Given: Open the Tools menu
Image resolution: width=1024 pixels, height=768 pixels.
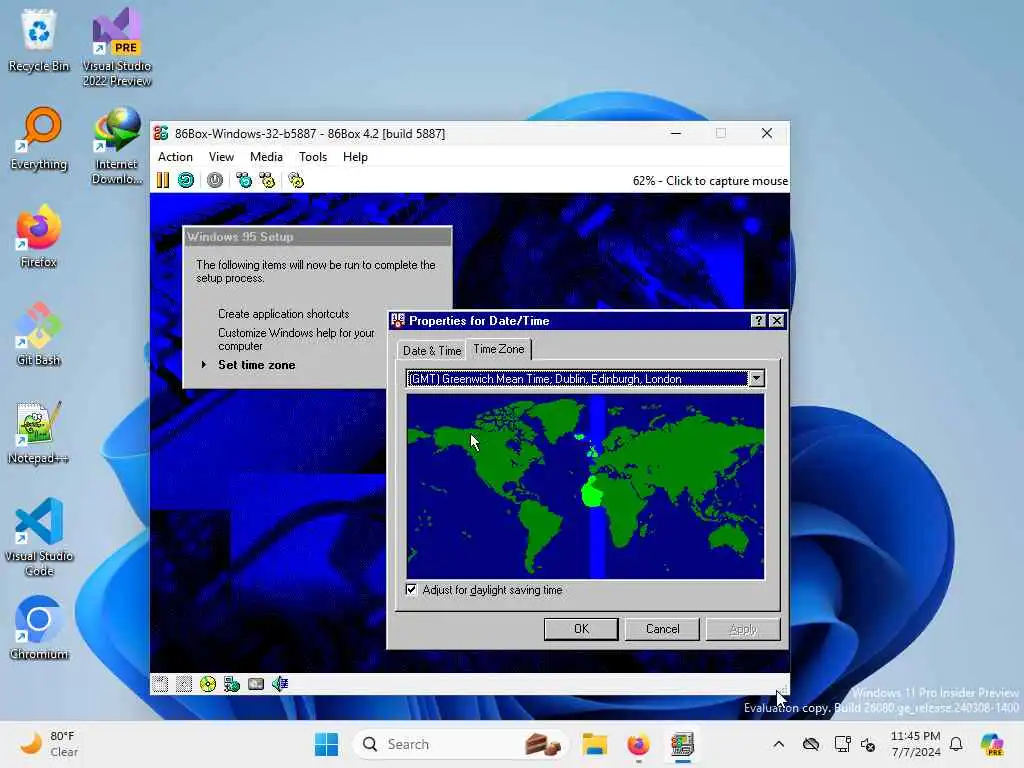Looking at the screenshot, I should click(x=313, y=157).
